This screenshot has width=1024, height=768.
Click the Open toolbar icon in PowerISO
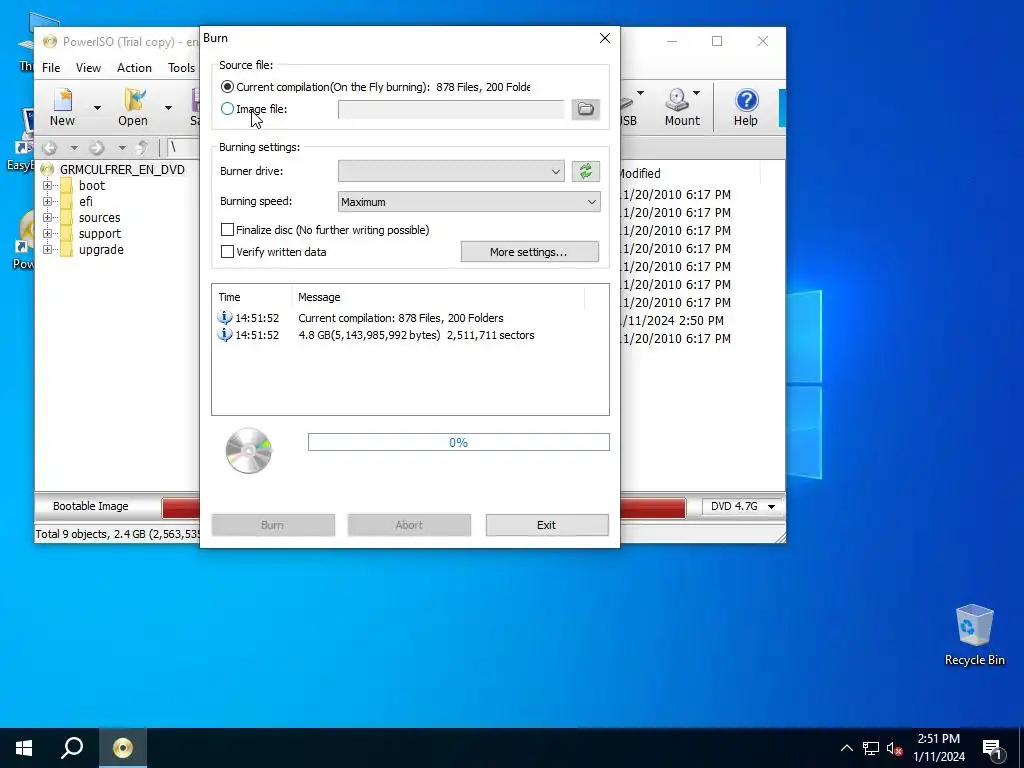point(133,107)
